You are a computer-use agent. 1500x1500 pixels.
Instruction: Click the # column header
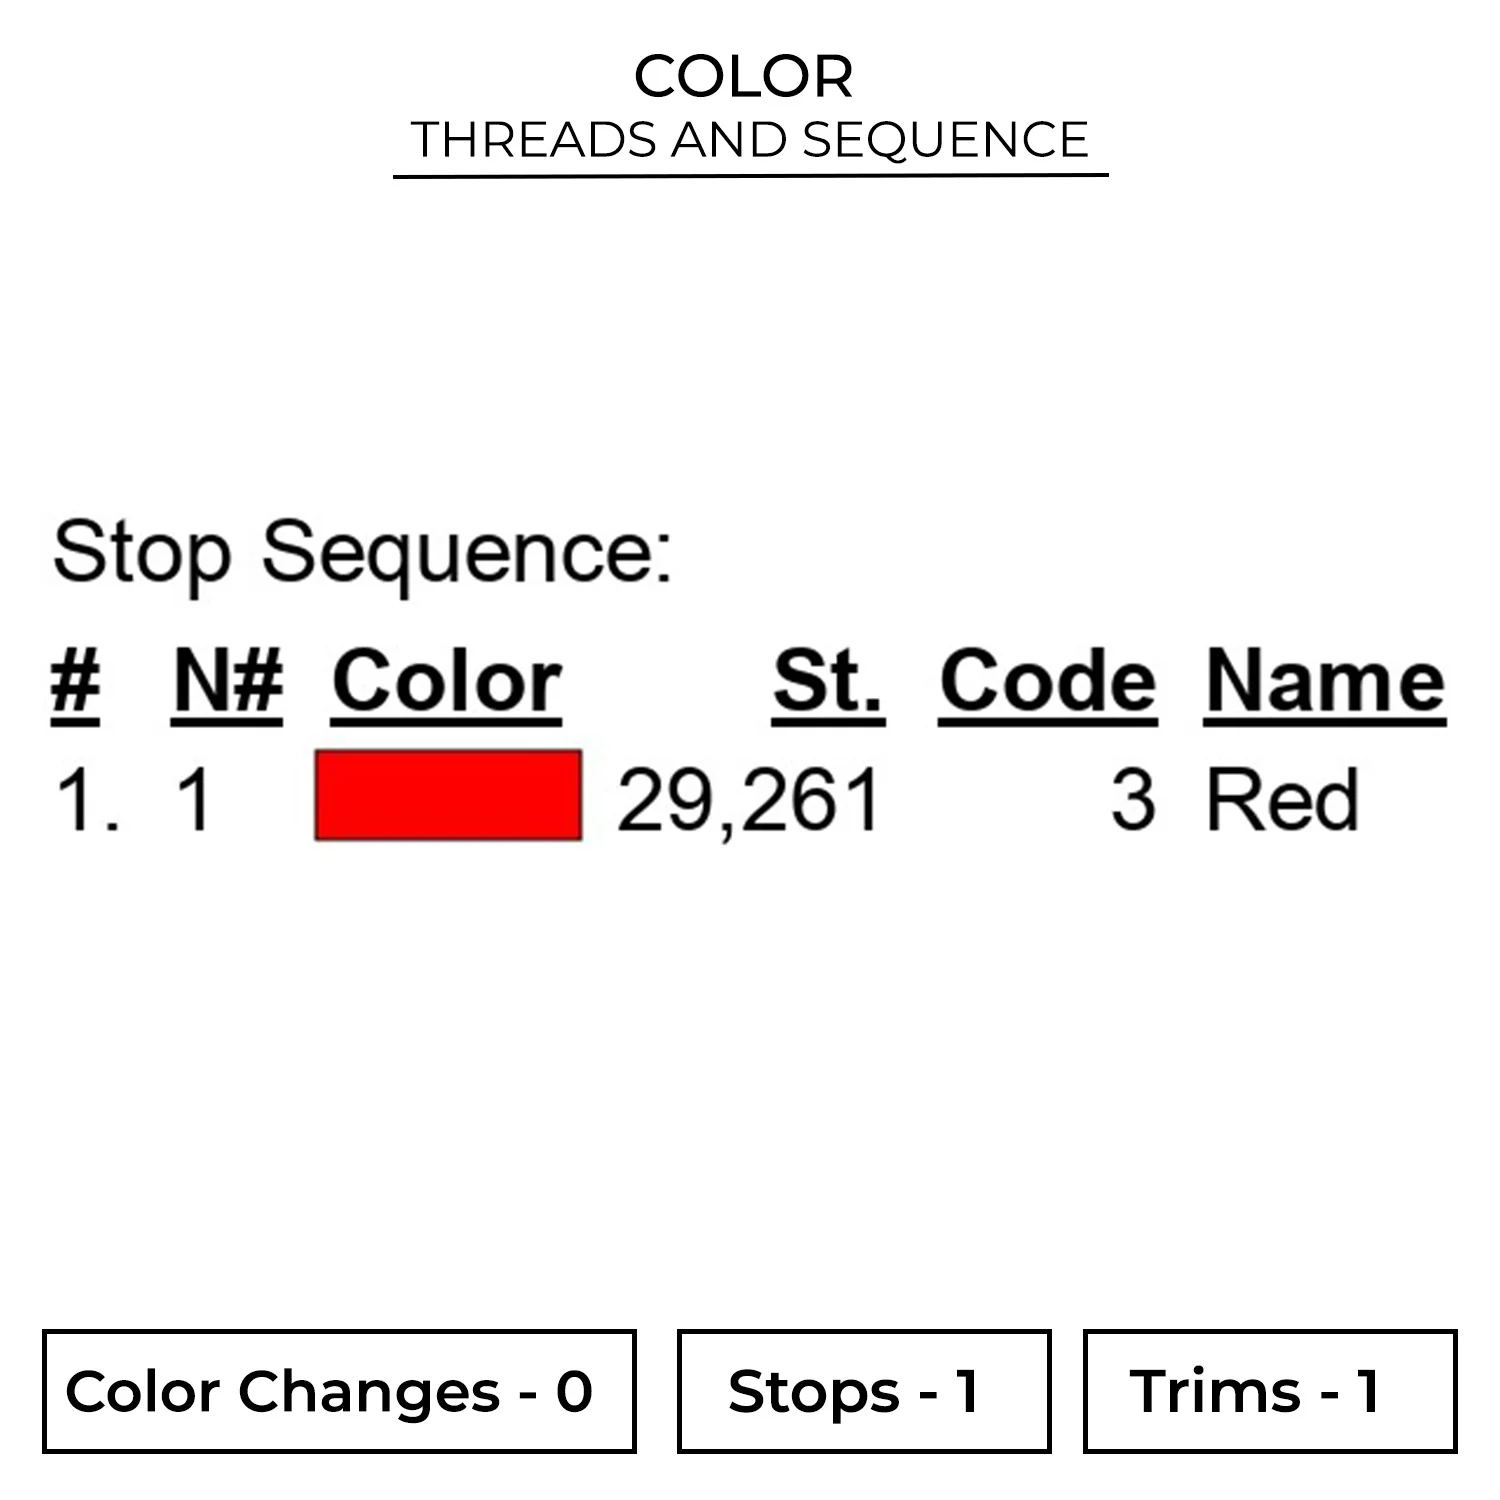point(75,681)
